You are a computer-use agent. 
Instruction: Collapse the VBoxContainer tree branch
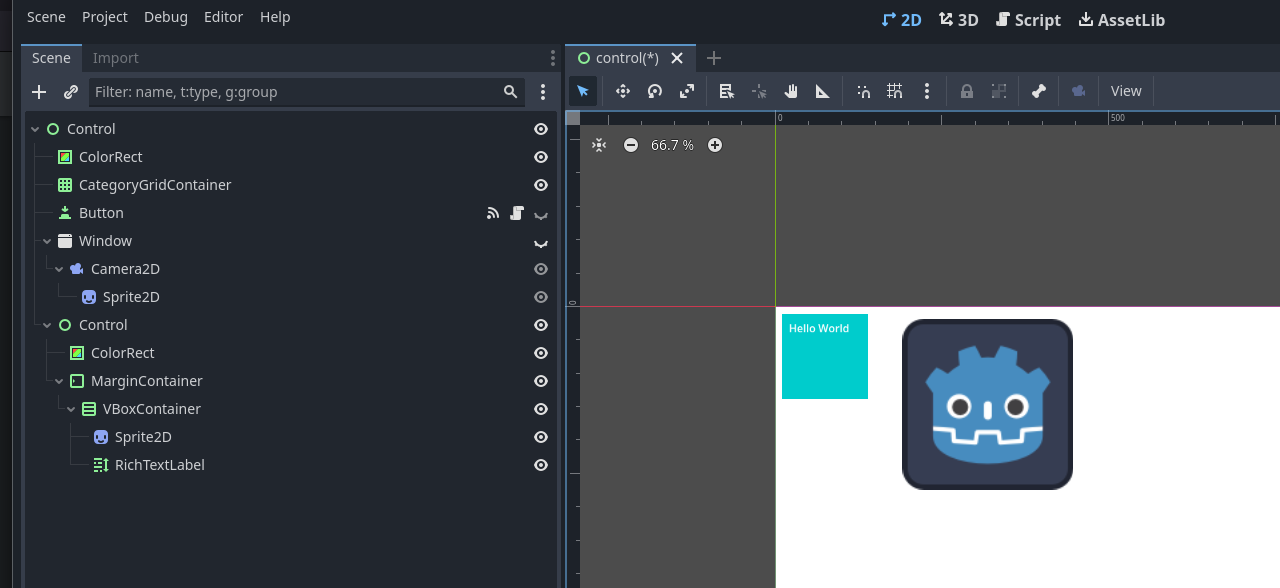point(71,409)
